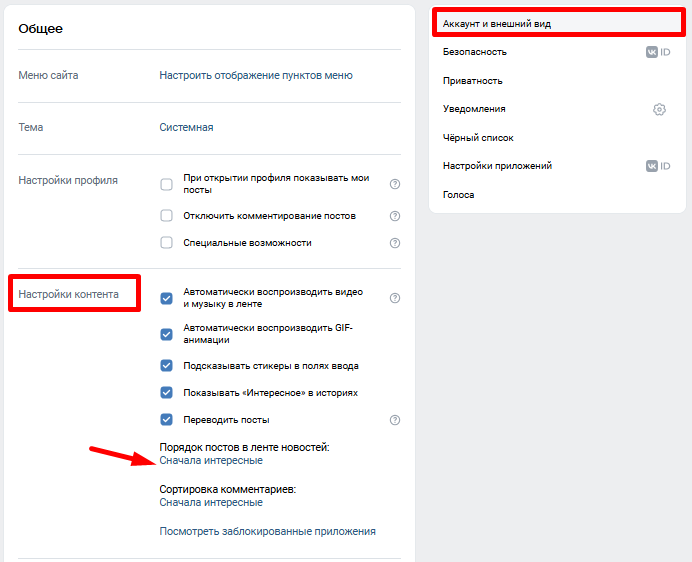Open Посмотреть заблокированные приложения link
The image size is (692, 562).
tap(267, 532)
